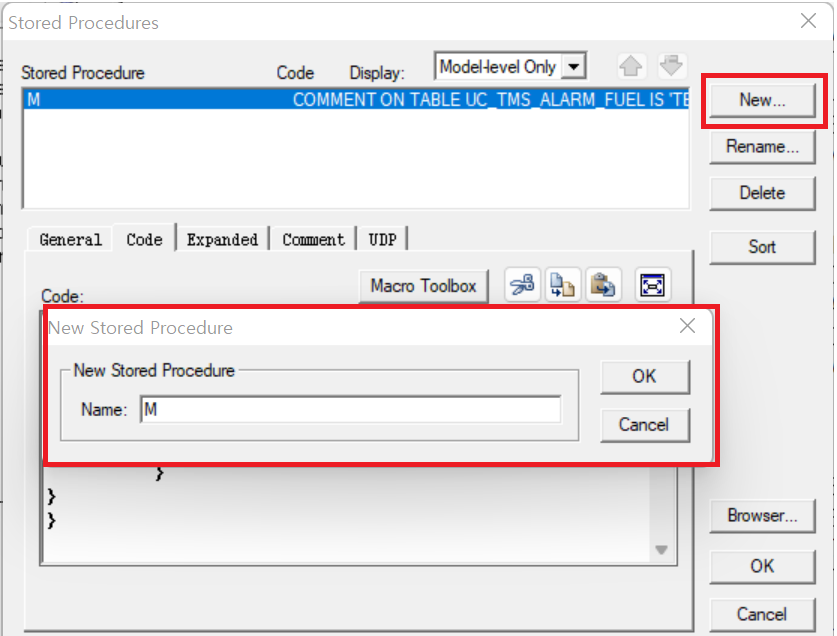Click Cancel in the Stored Procedures window
Viewport: 837px width, 636px height.
pyautogui.click(x=762, y=615)
